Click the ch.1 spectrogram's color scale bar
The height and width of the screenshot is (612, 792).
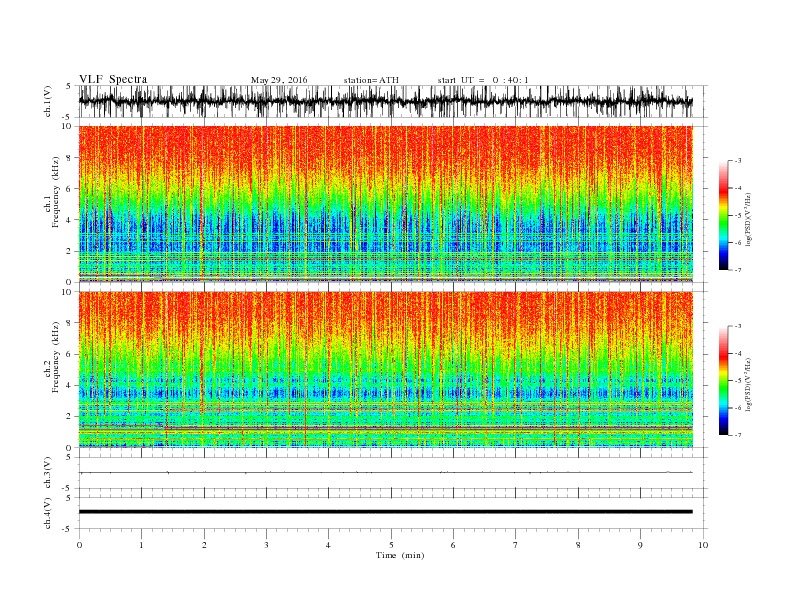[723, 215]
